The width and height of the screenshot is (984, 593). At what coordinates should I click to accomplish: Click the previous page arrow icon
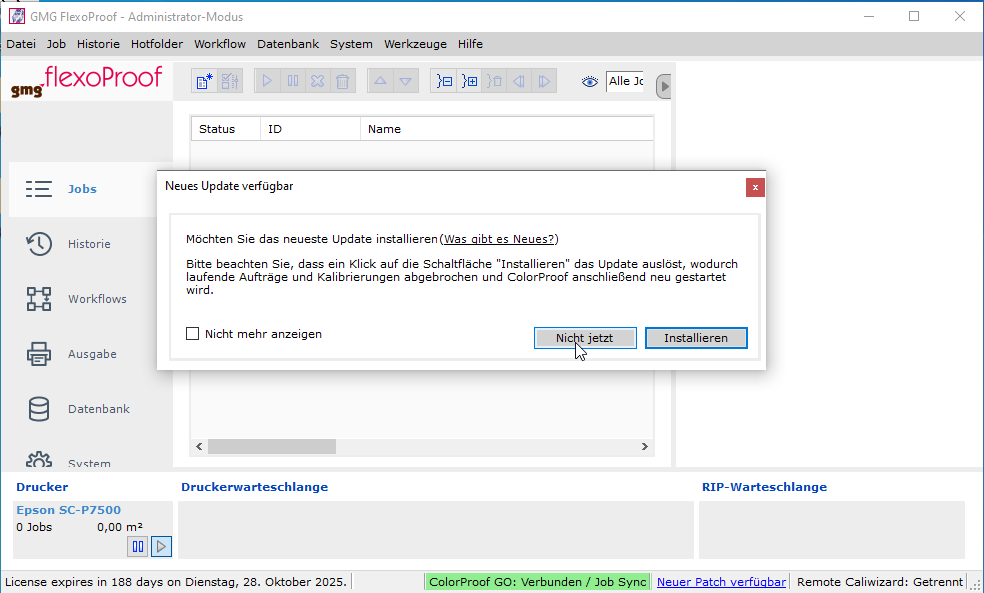(x=519, y=81)
